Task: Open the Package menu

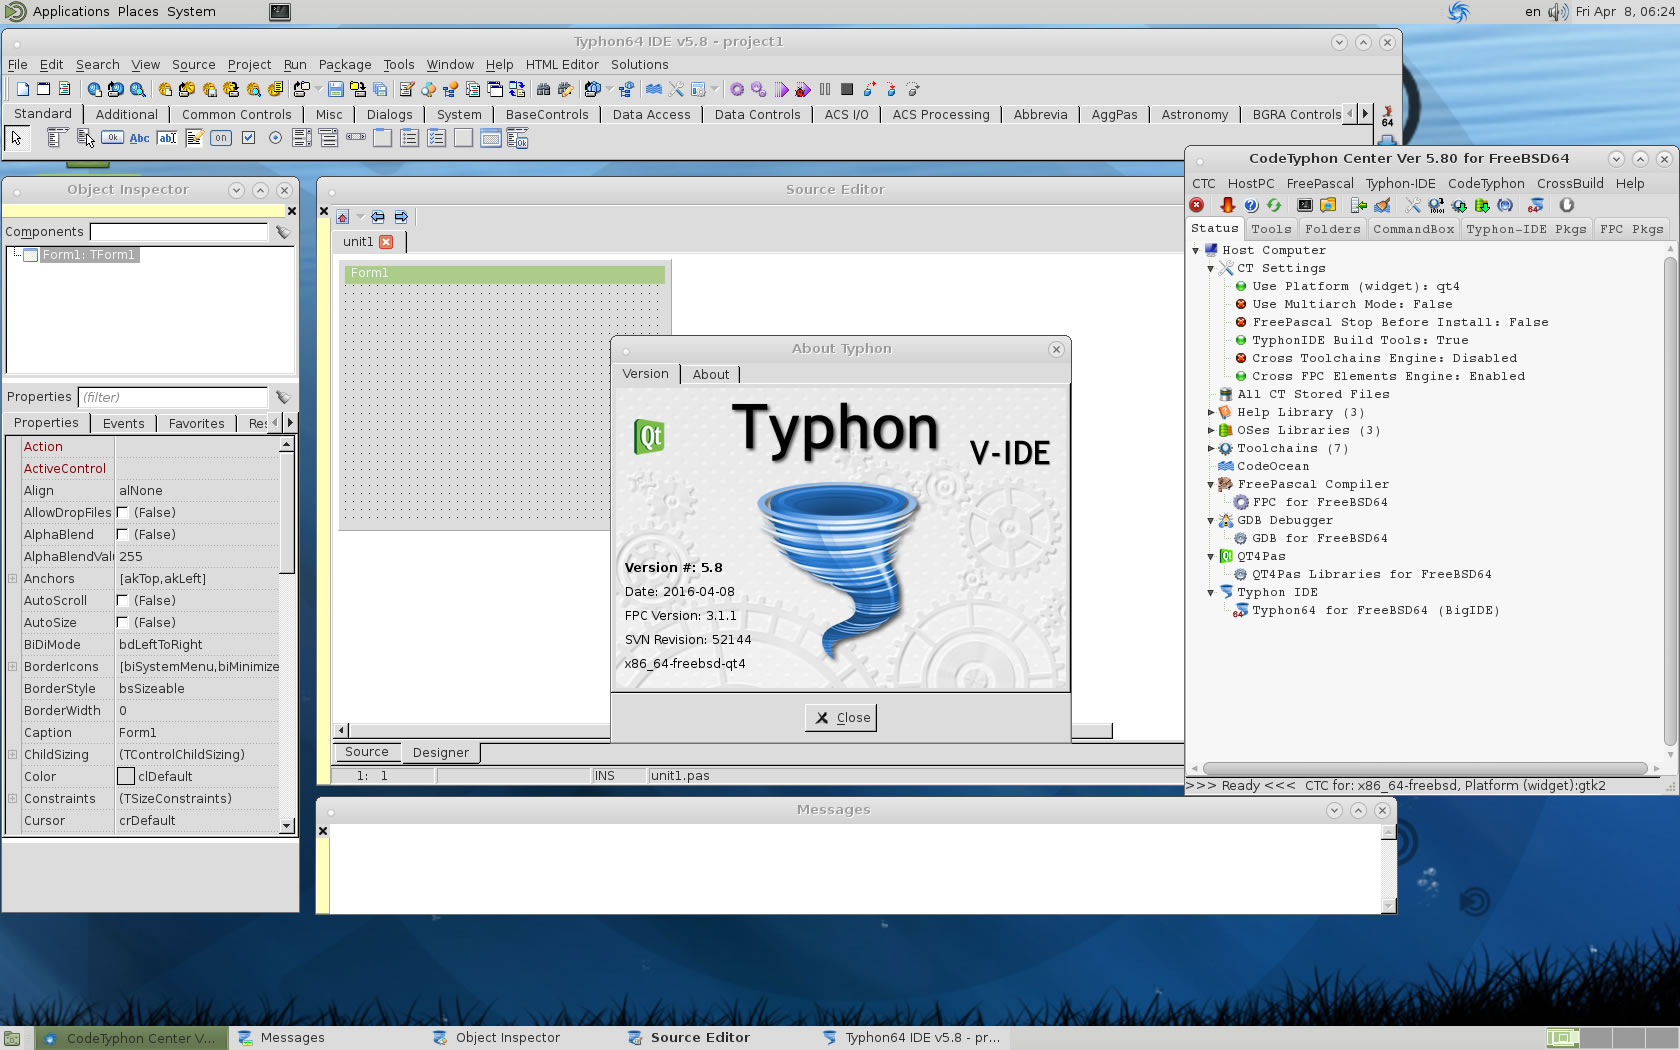Action: [345, 65]
